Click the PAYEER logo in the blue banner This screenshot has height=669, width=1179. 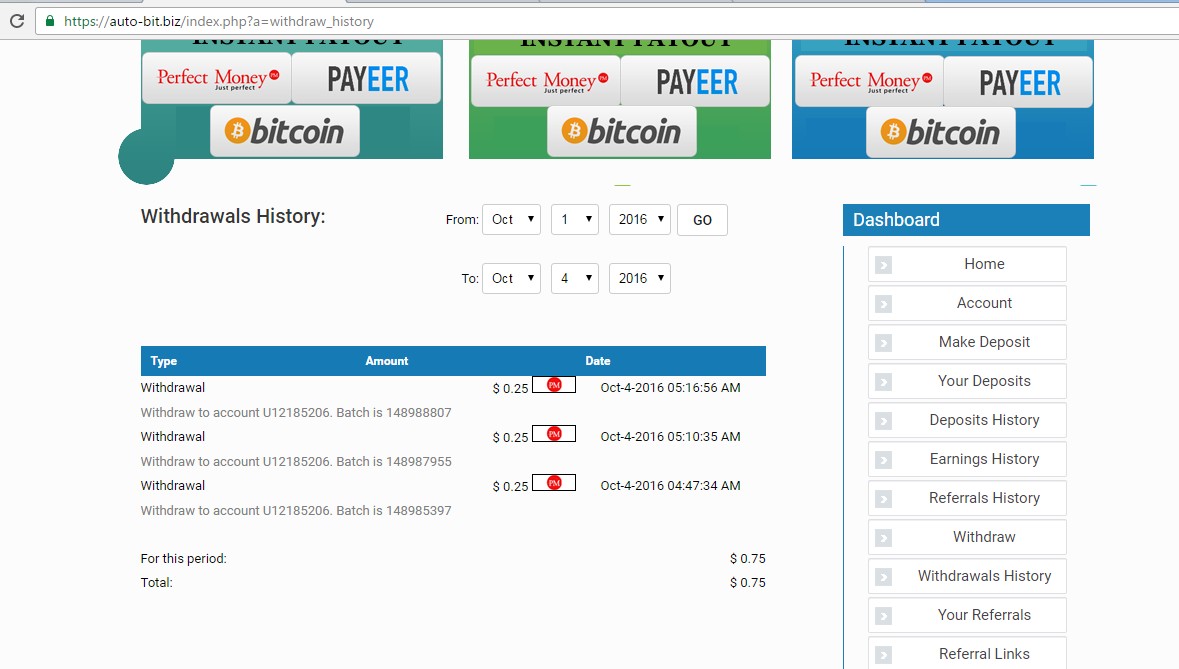pos(1019,83)
